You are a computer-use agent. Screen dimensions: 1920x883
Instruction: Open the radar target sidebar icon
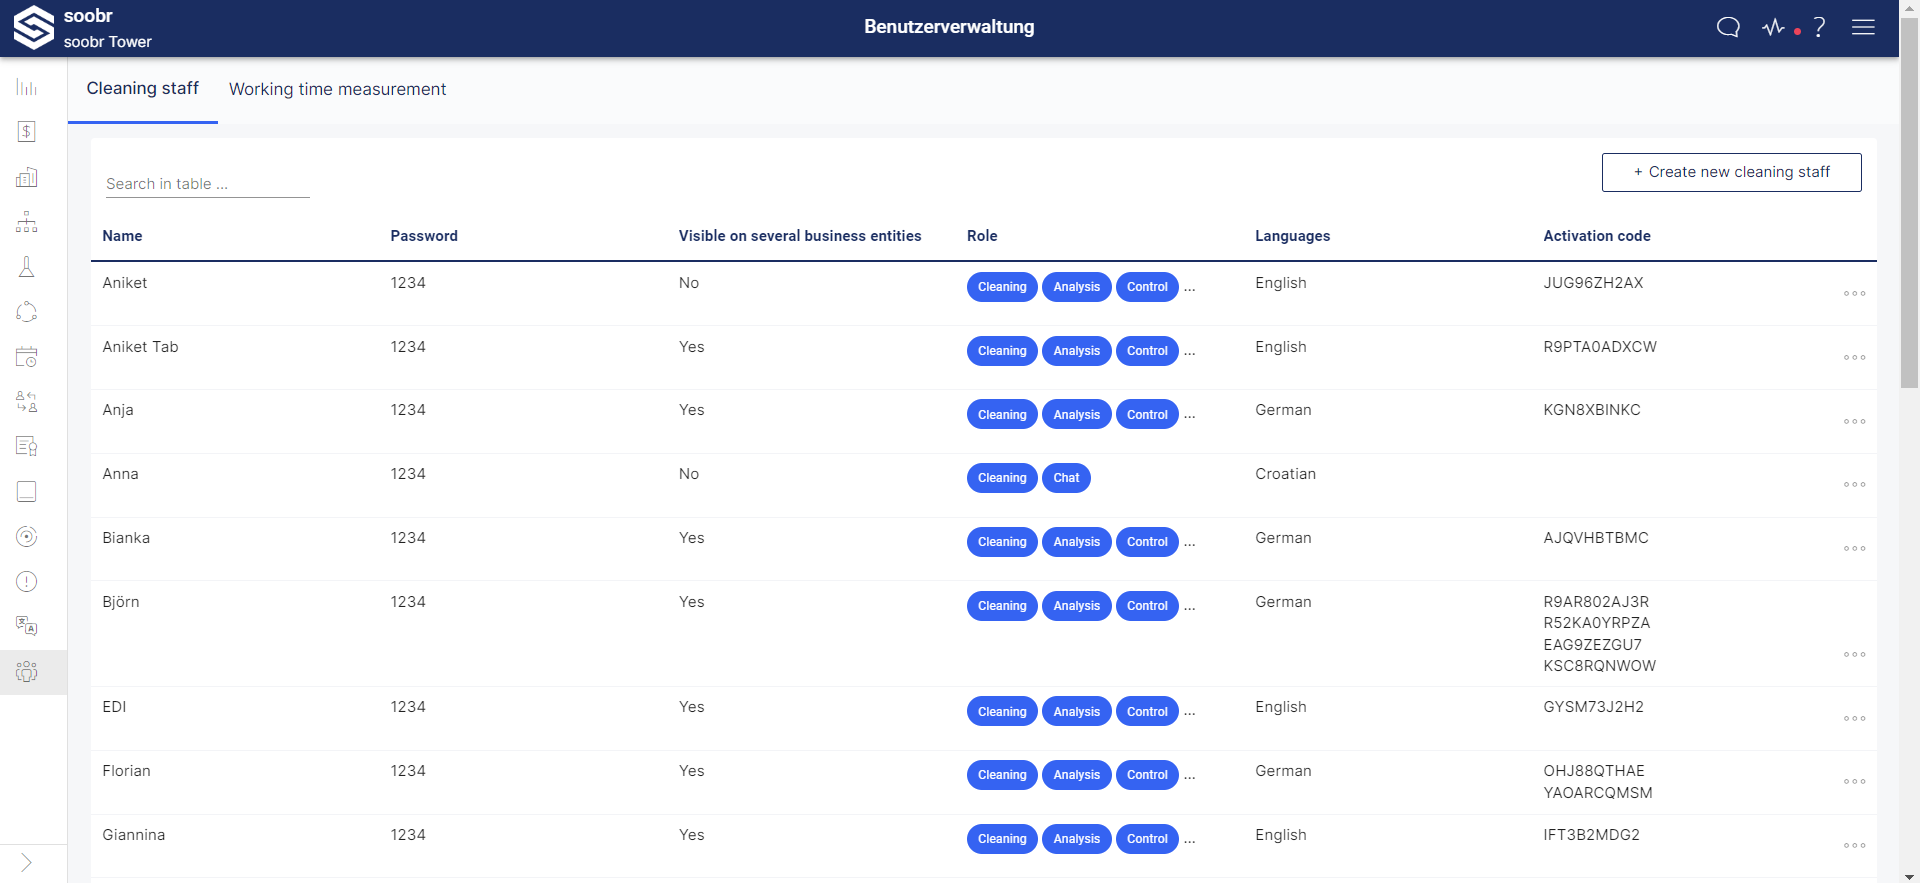pos(27,537)
